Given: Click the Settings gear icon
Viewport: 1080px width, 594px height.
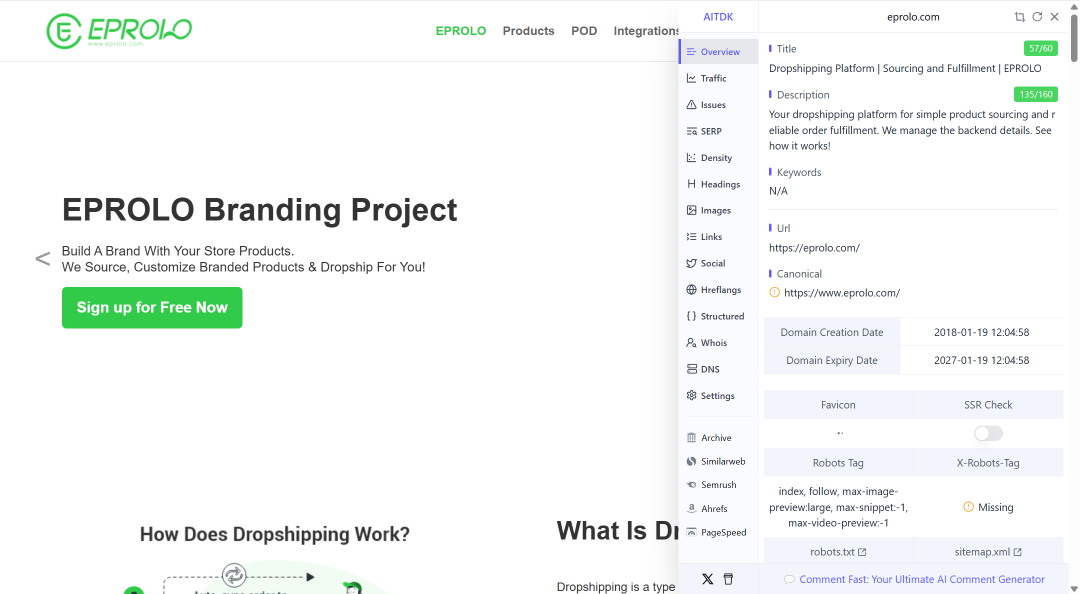Looking at the screenshot, I should [x=692, y=396].
